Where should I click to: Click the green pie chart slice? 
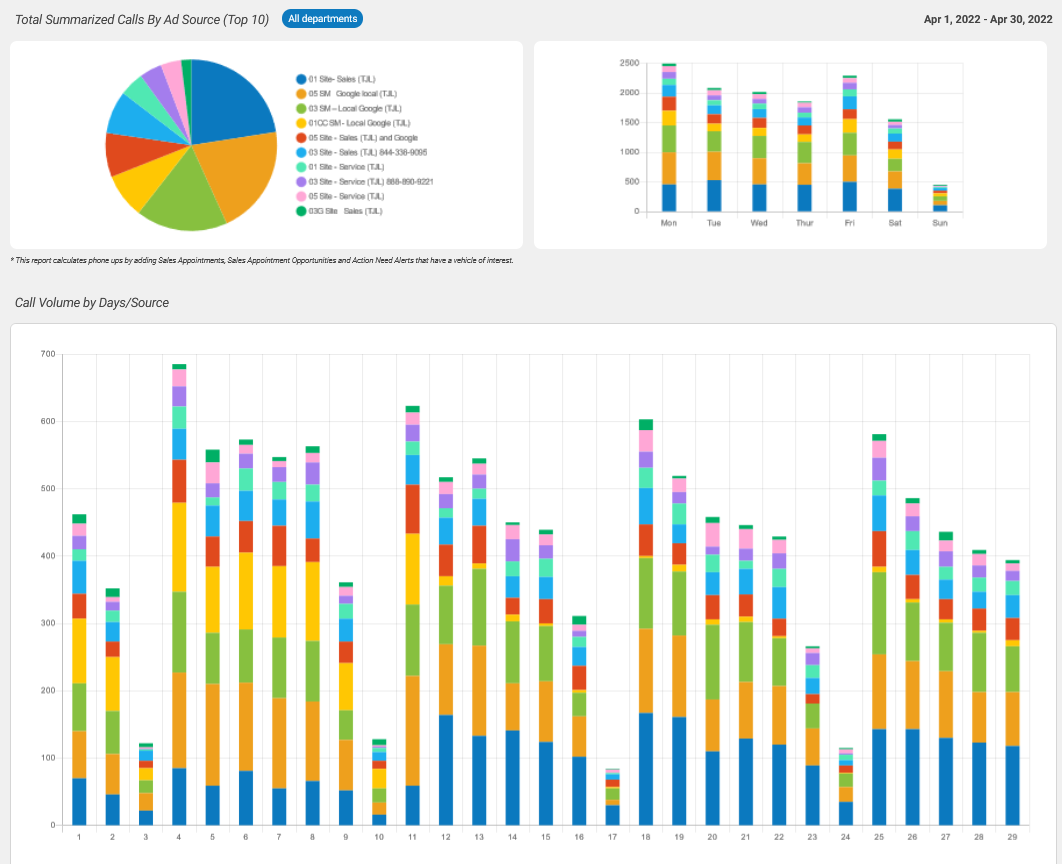pos(181,195)
